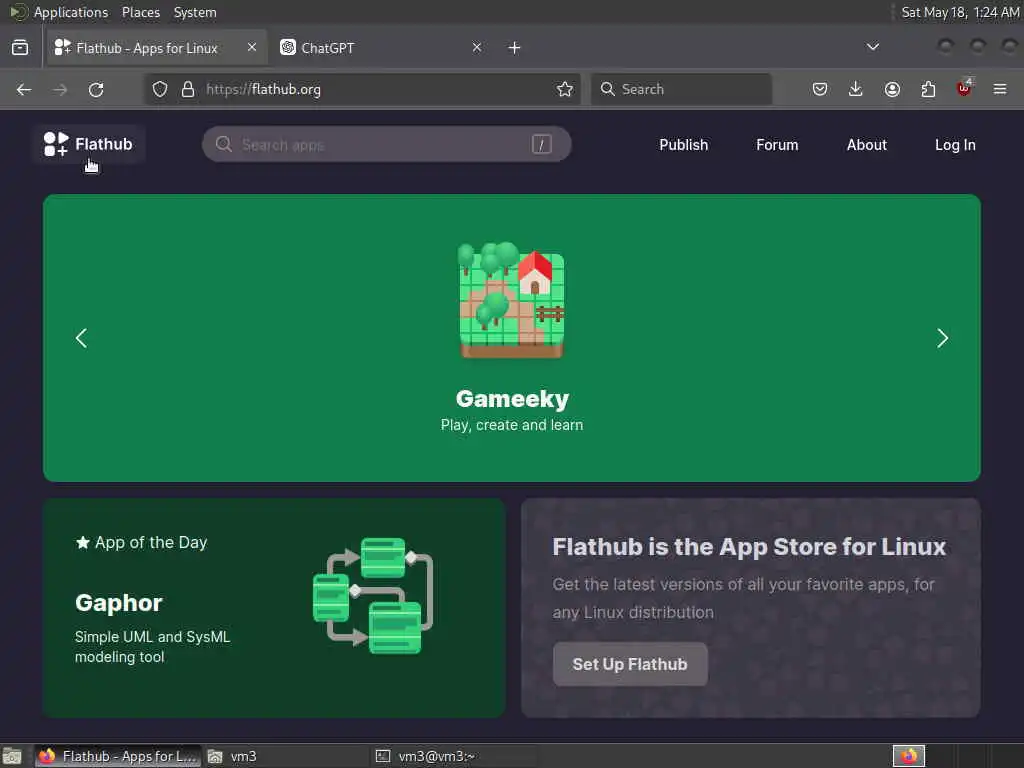Open the Forum link

[x=777, y=145]
